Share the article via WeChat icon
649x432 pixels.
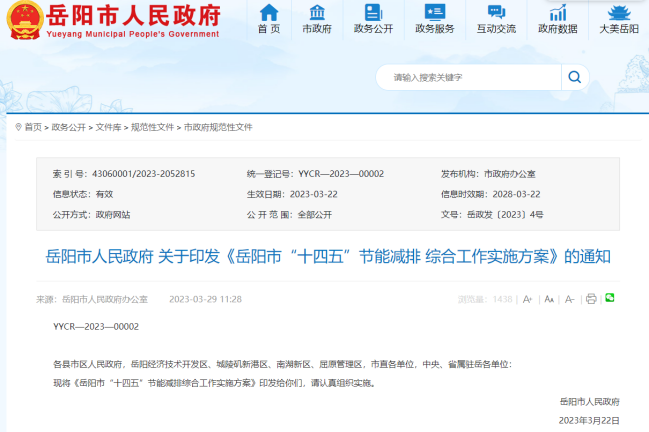610,298
